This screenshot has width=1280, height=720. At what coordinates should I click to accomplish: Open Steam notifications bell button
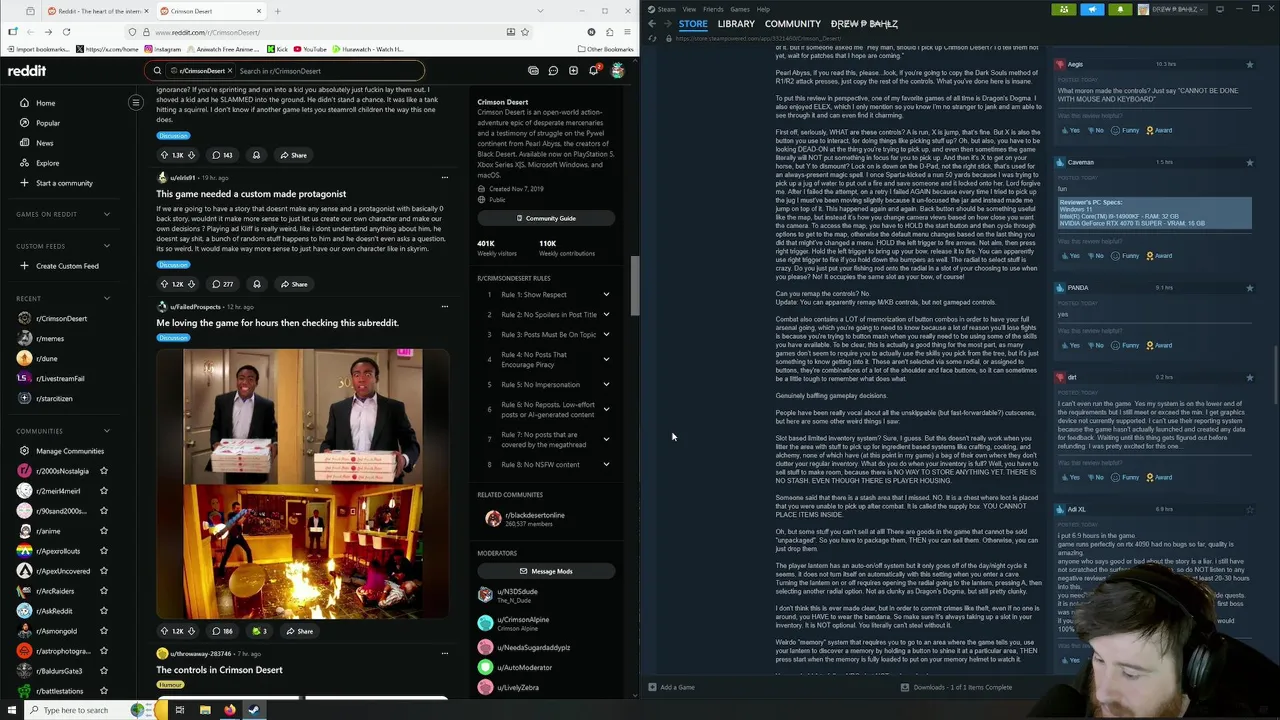1120,9
